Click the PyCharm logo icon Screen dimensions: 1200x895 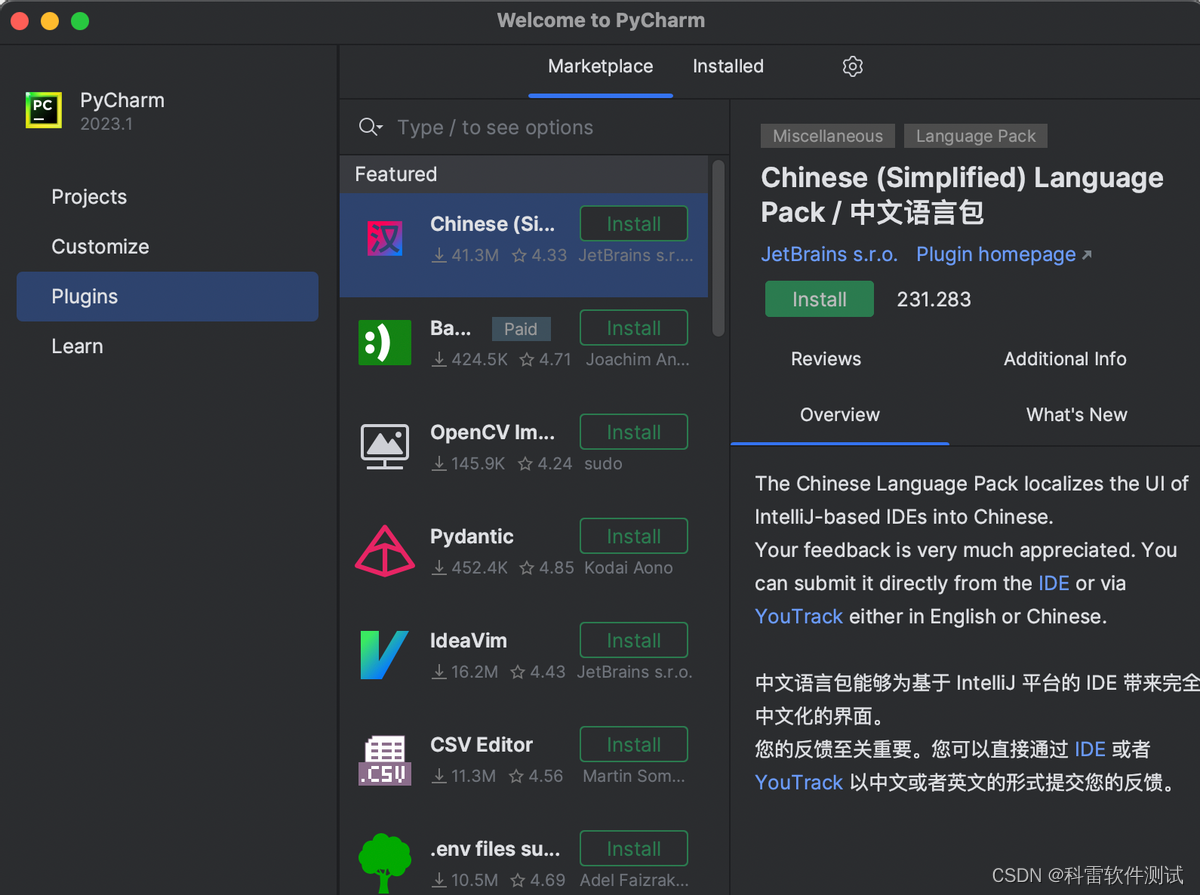44,110
